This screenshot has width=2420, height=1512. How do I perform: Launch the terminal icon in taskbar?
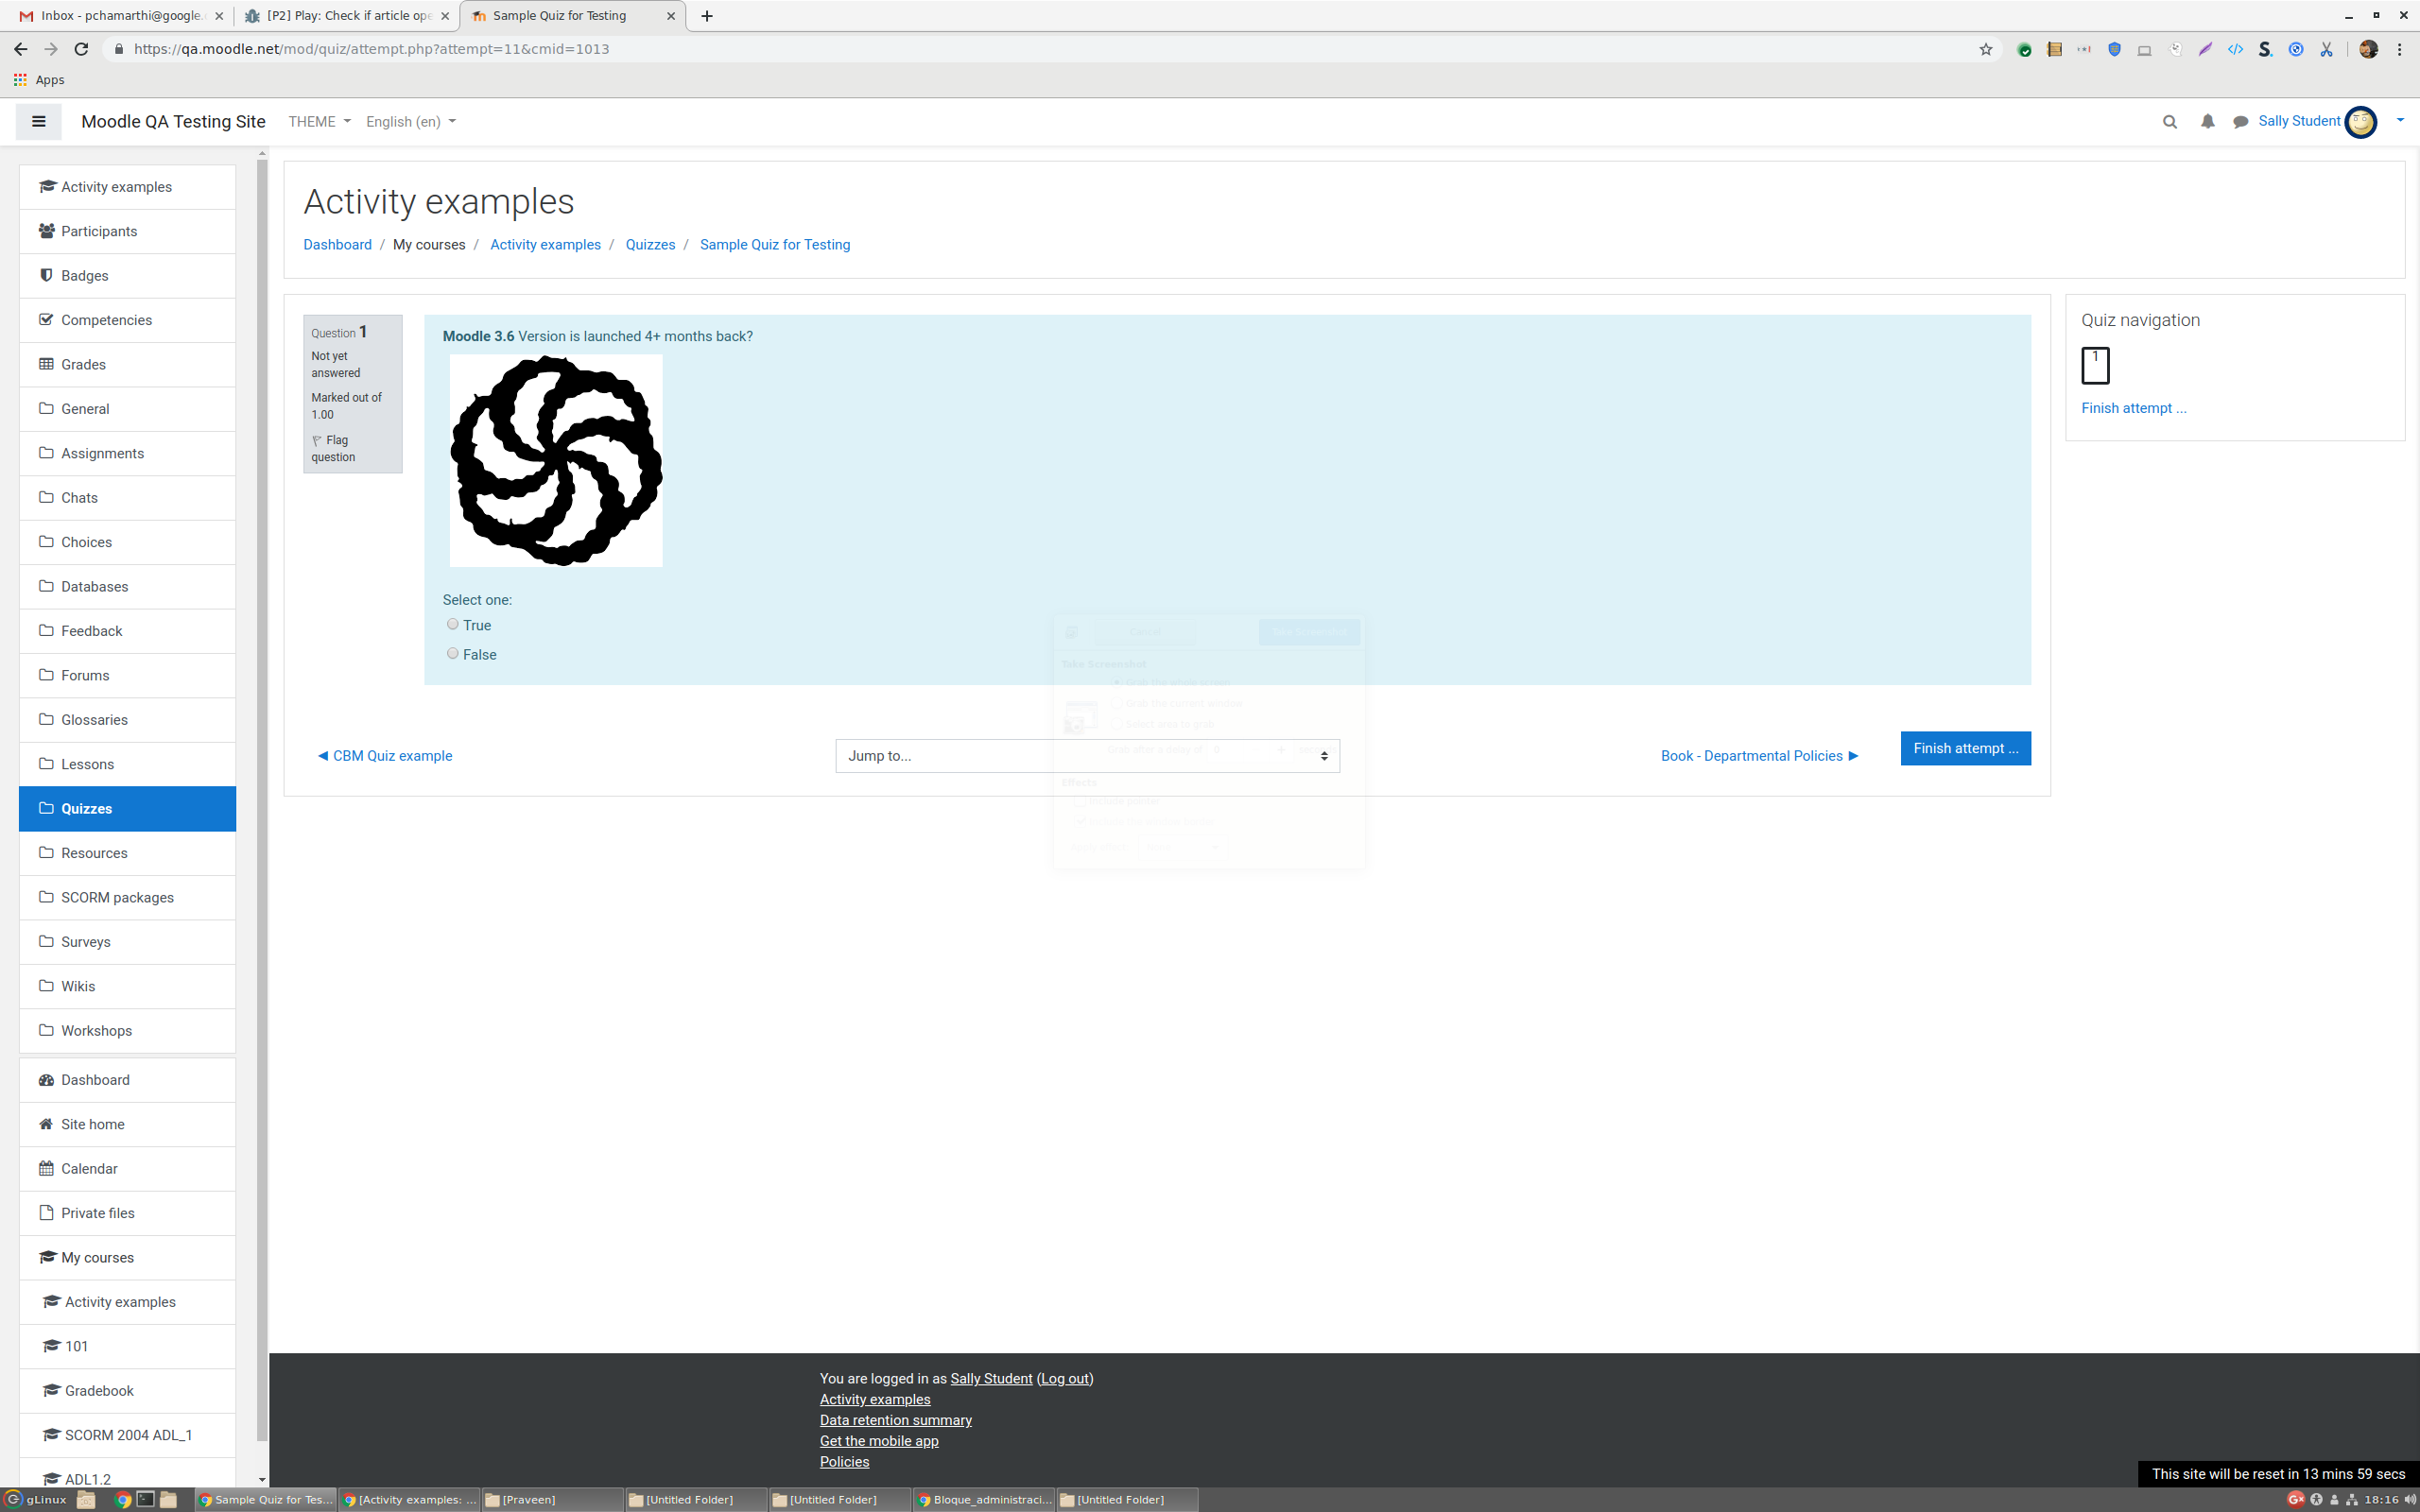pyautogui.click(x=146, y=1499)
